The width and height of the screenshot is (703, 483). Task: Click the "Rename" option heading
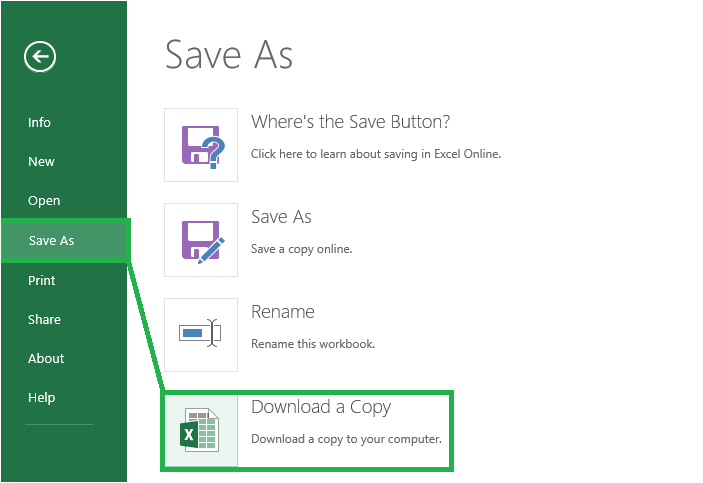282,312
